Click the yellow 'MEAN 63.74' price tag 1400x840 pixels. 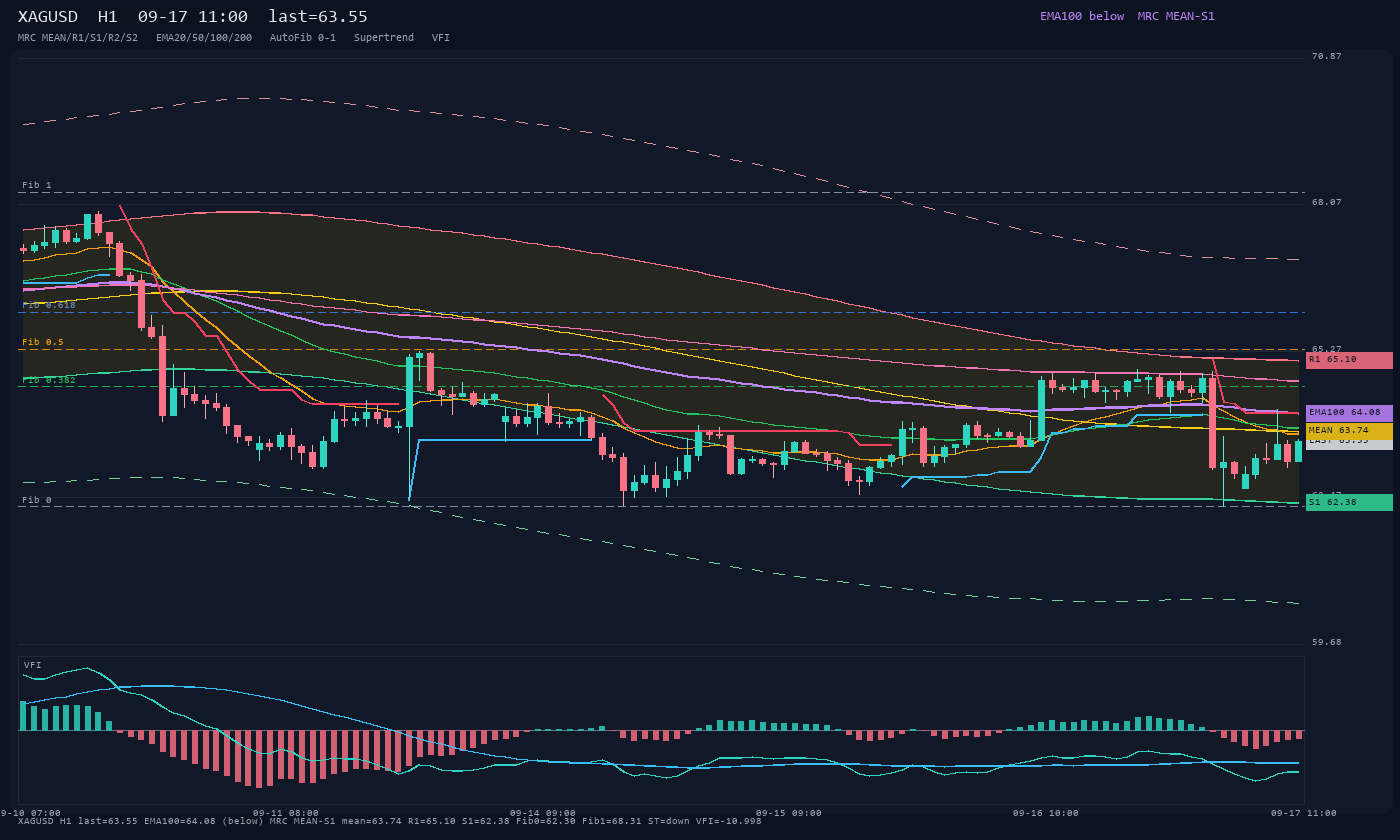pos(1349,431)
